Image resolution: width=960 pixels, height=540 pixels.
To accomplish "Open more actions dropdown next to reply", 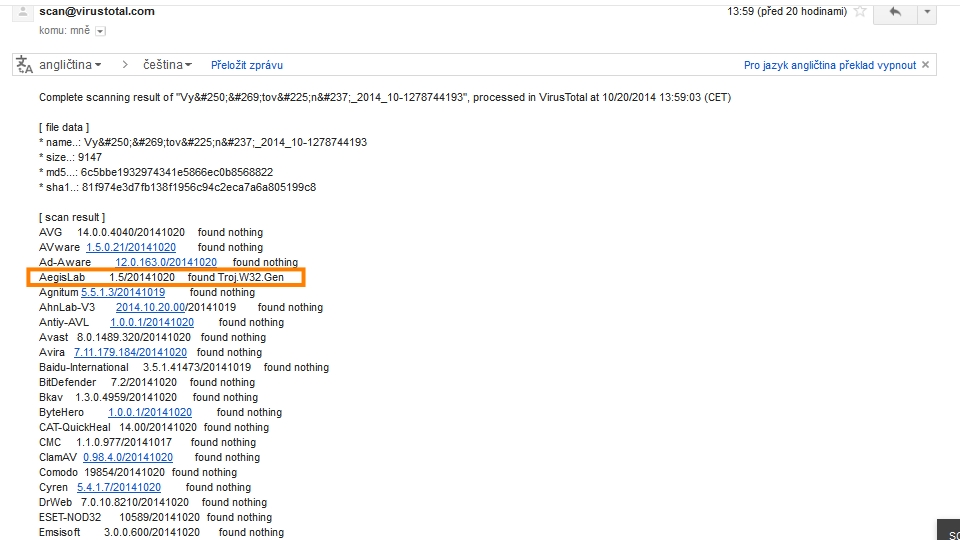I will (928, 12).
